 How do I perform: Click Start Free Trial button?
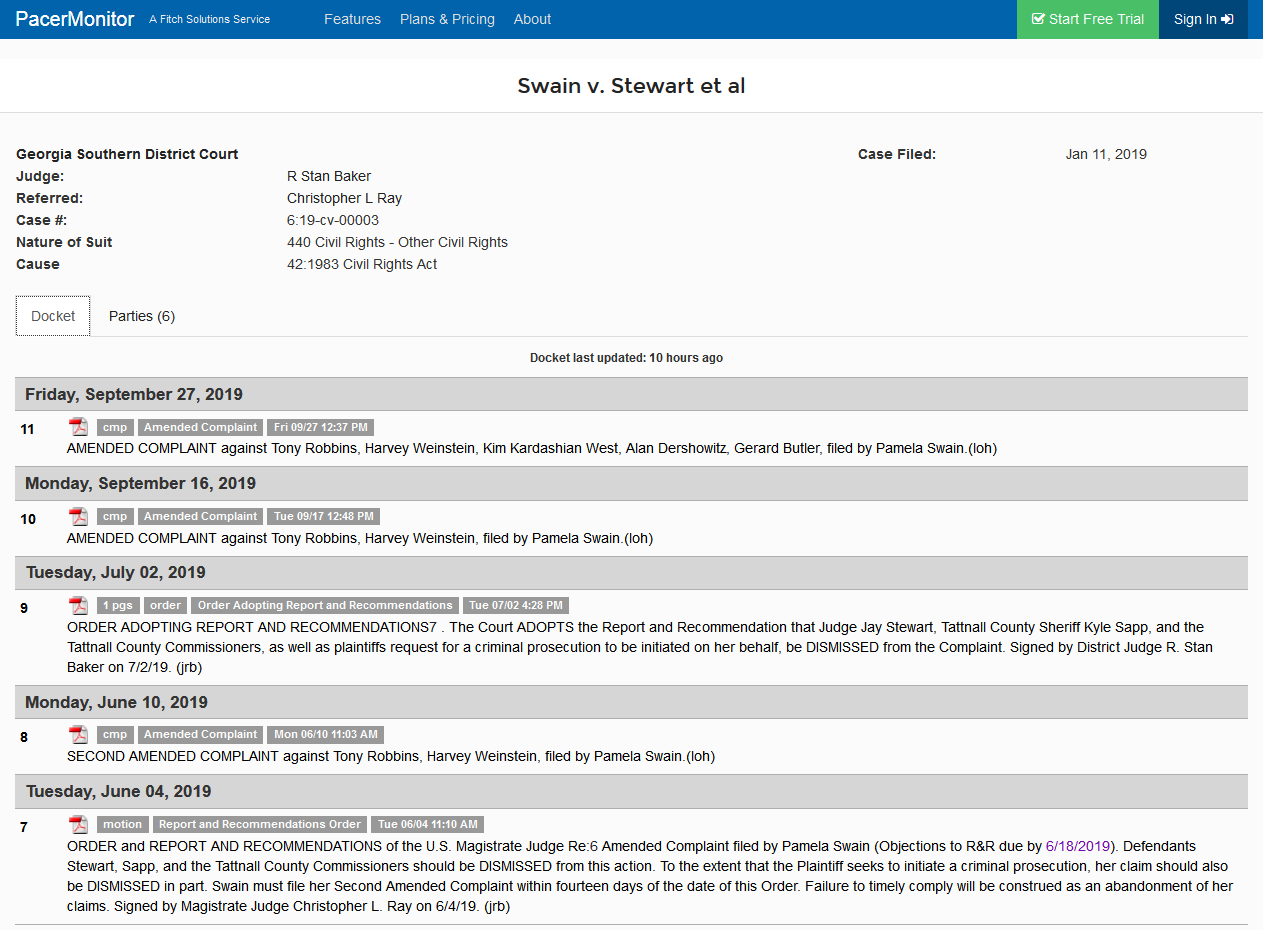coord(1088,19)
